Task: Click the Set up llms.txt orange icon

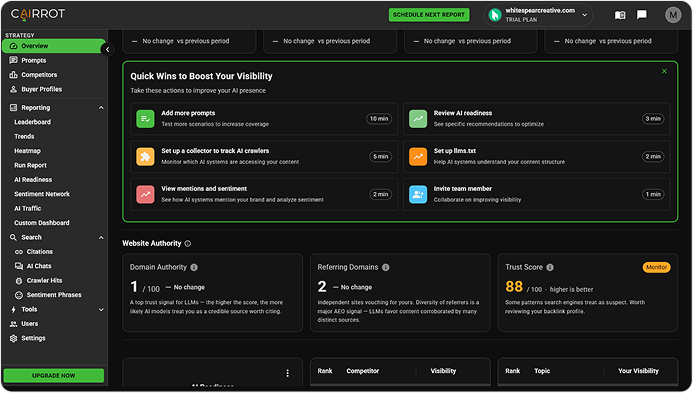Action: tap(418, 156)
